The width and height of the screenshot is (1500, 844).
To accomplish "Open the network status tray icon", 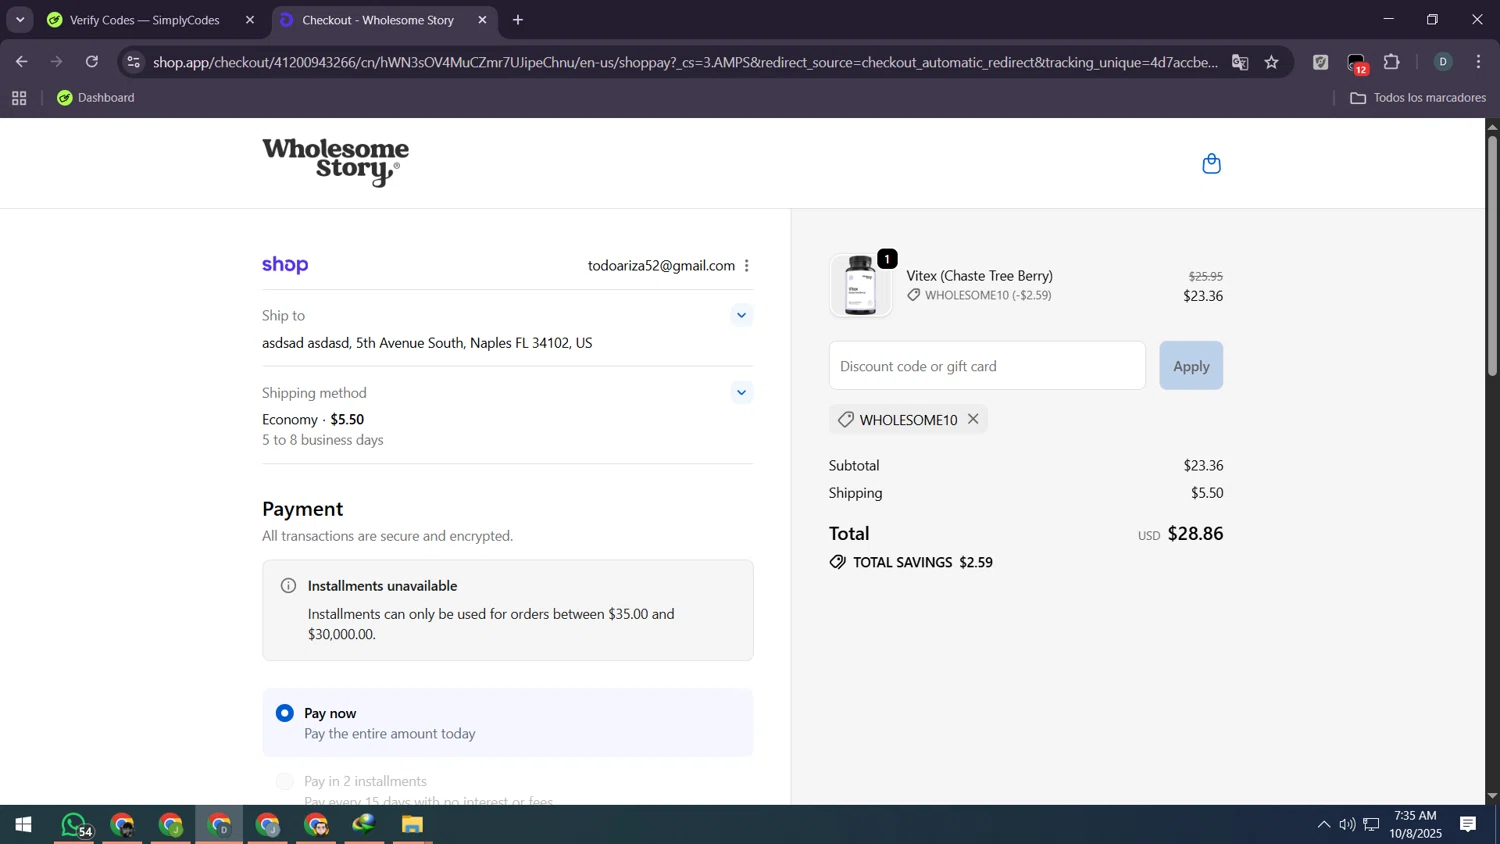I will [1372, 825].
